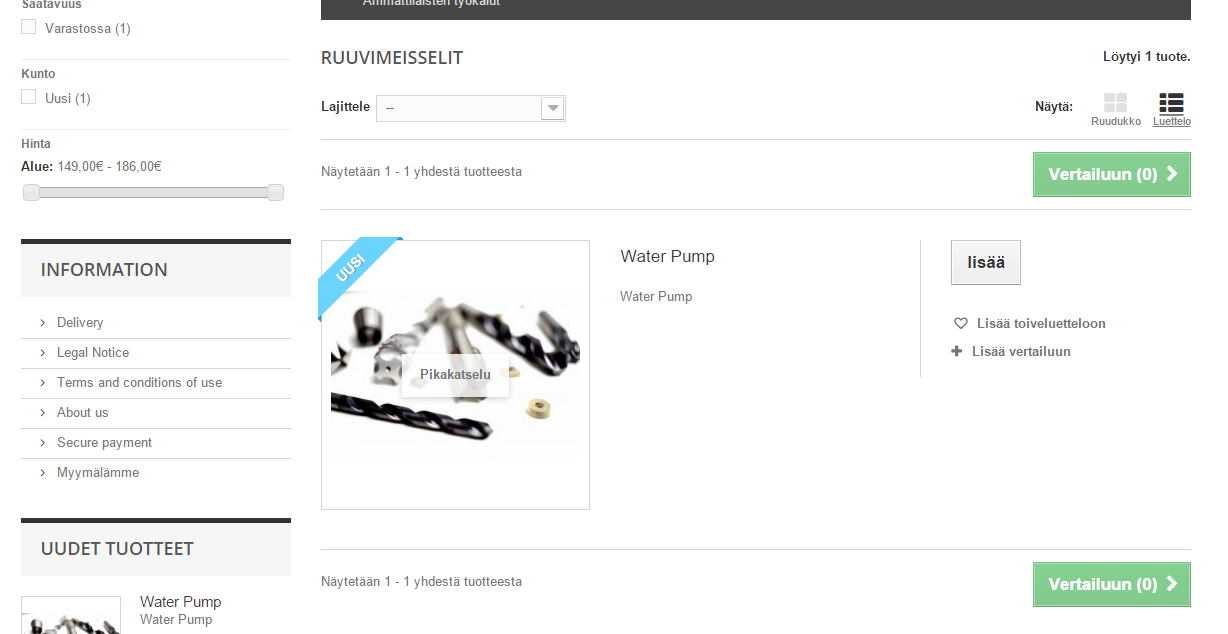The width and height of the screenshot is (1228, 634).
Task: Click arrow on top Vertailuun button
Action: pos(1172,174)
